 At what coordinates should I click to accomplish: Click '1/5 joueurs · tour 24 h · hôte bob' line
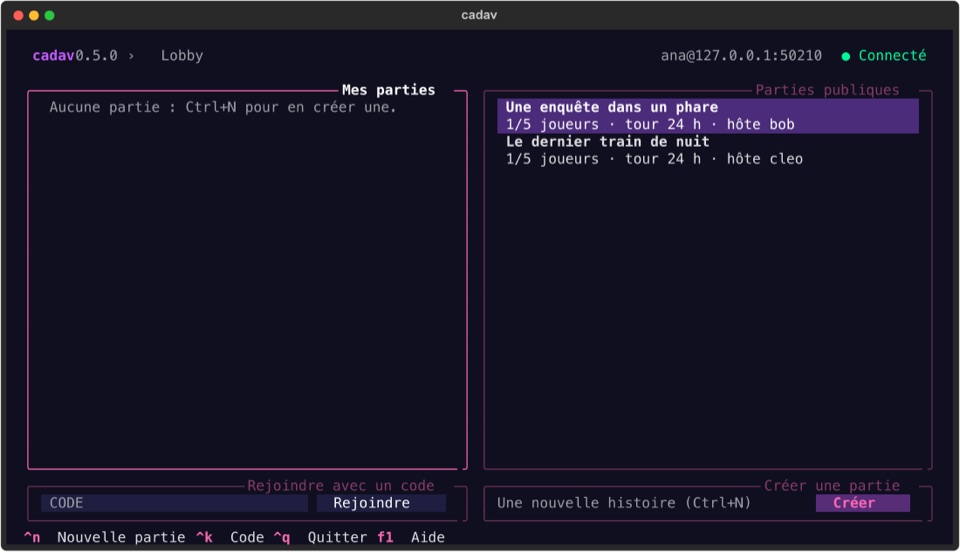pos(650,124)
